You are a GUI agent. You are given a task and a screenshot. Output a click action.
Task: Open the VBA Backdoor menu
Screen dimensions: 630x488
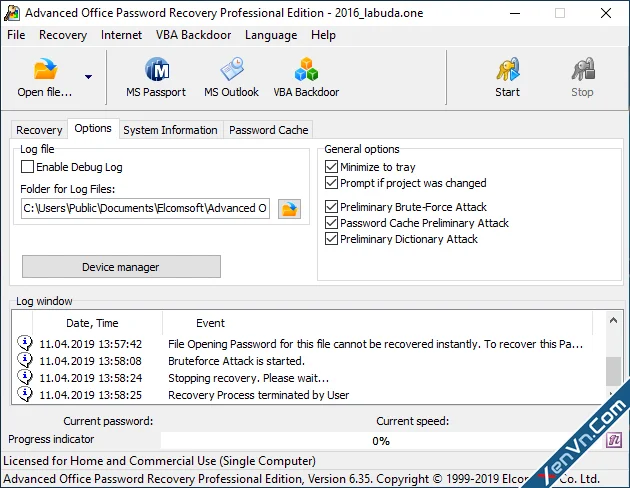(194, 35)
